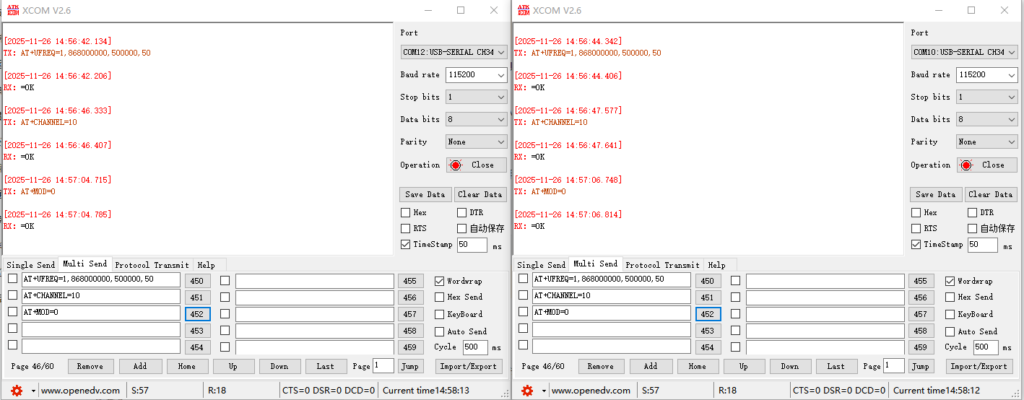1024x400 pixels.
Task: Open the Port dropdown showing COM12:USB-SERIAL CH34
Action: point(453,51)
